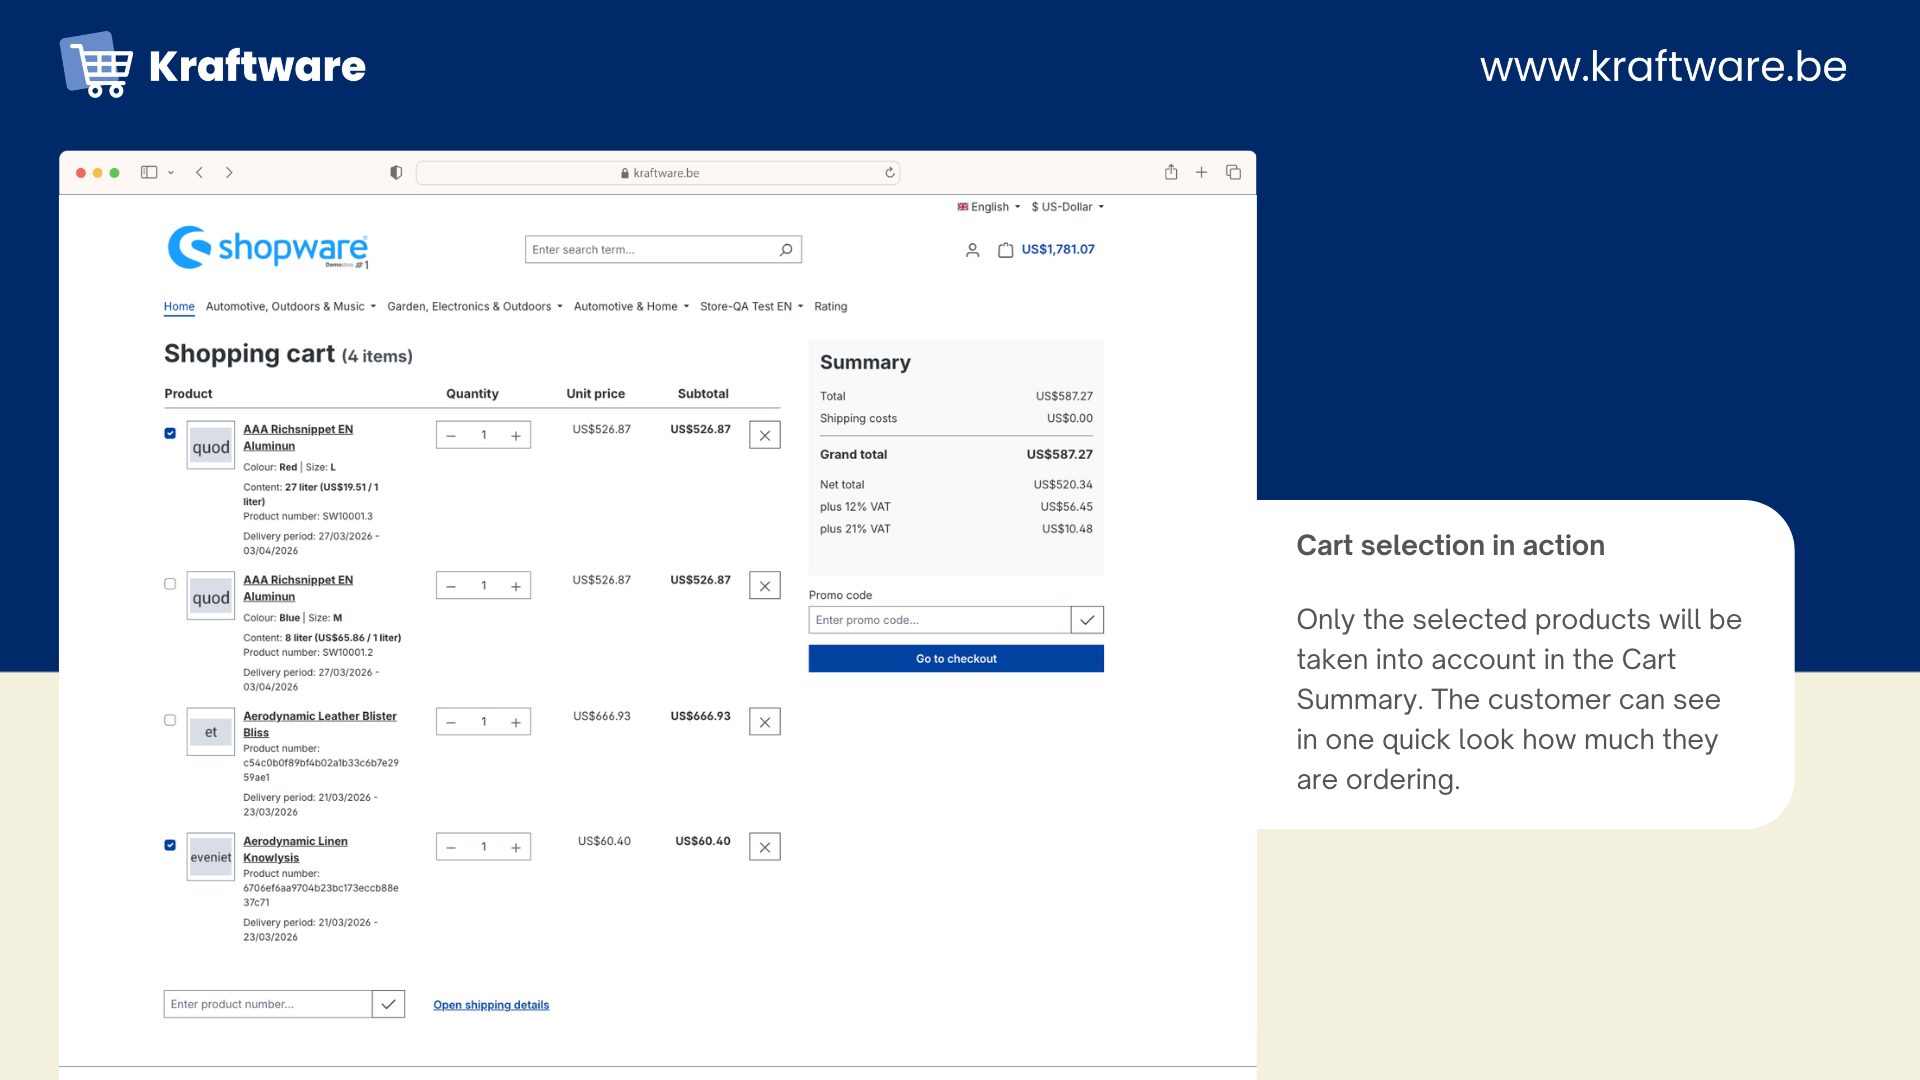This screenshot has height=1080, width=1920.
Task: Click the Linen Knowlysis quantity field
Action: pos(484,847)
